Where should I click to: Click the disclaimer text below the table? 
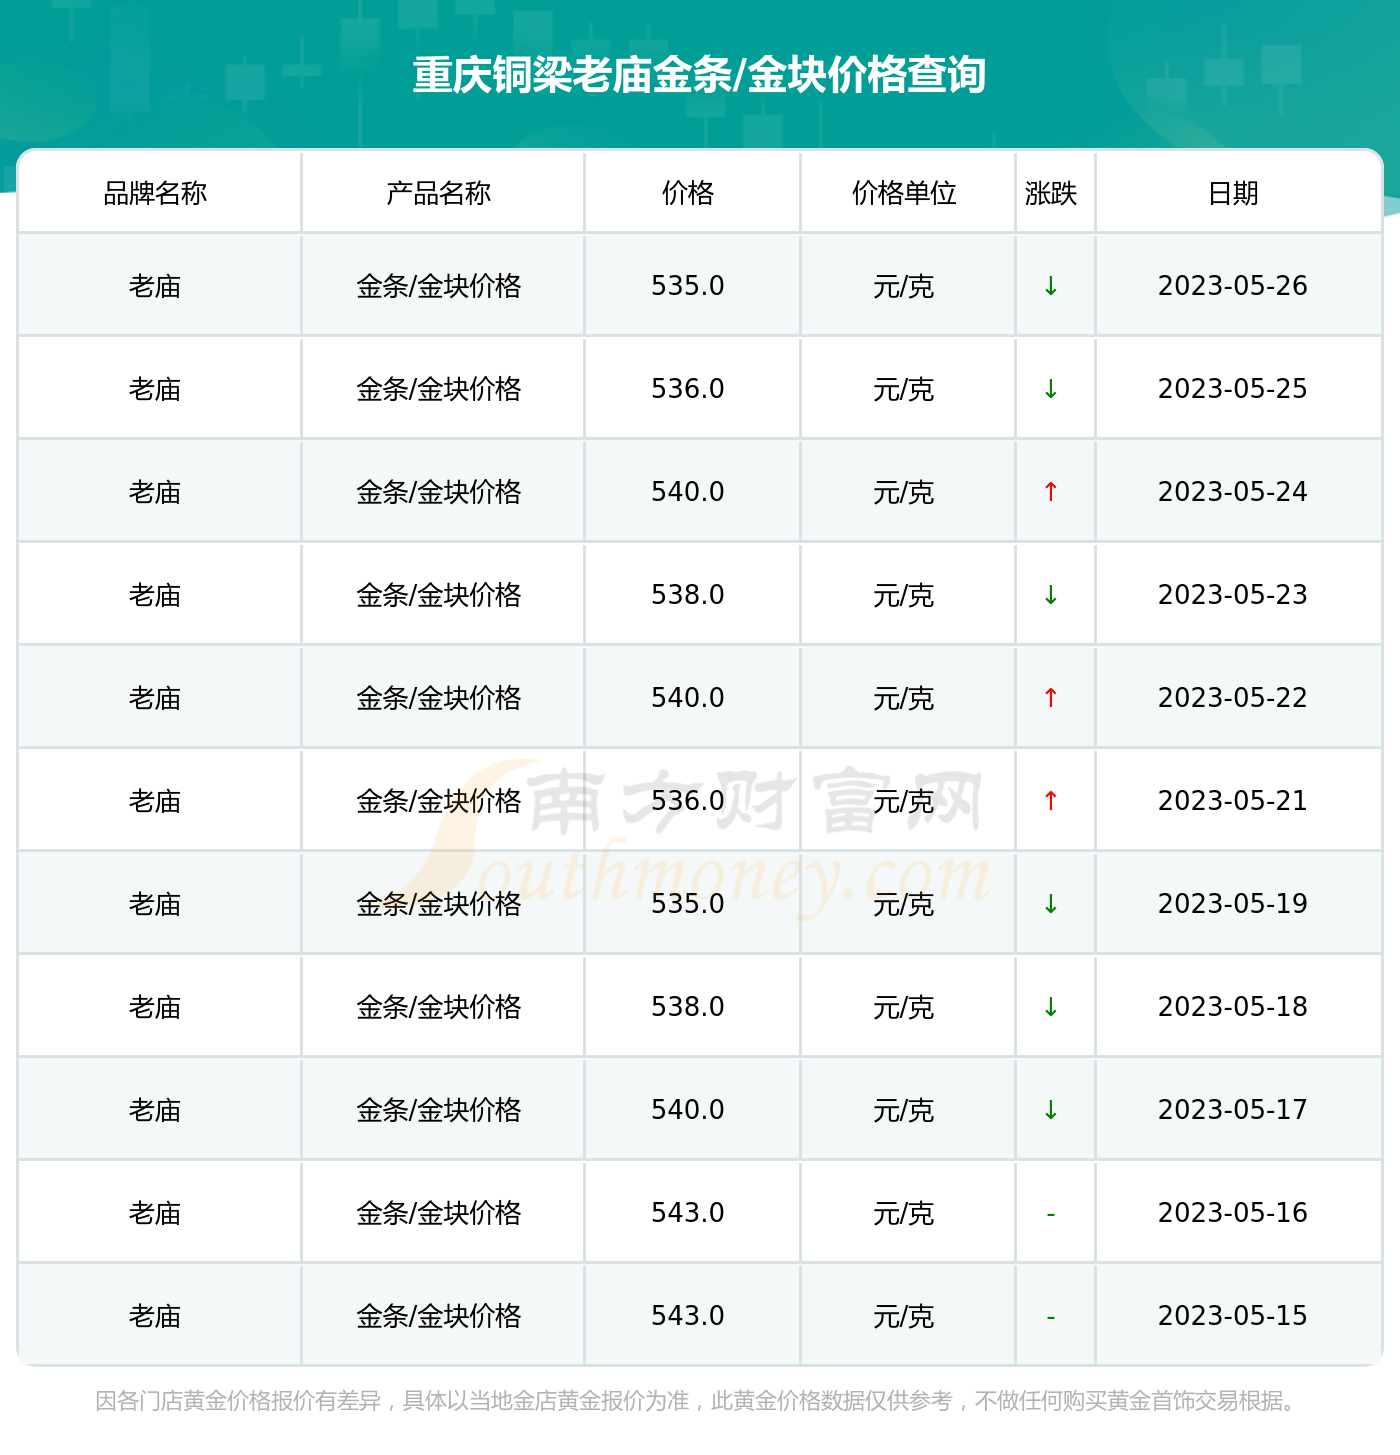(698, 1401)
